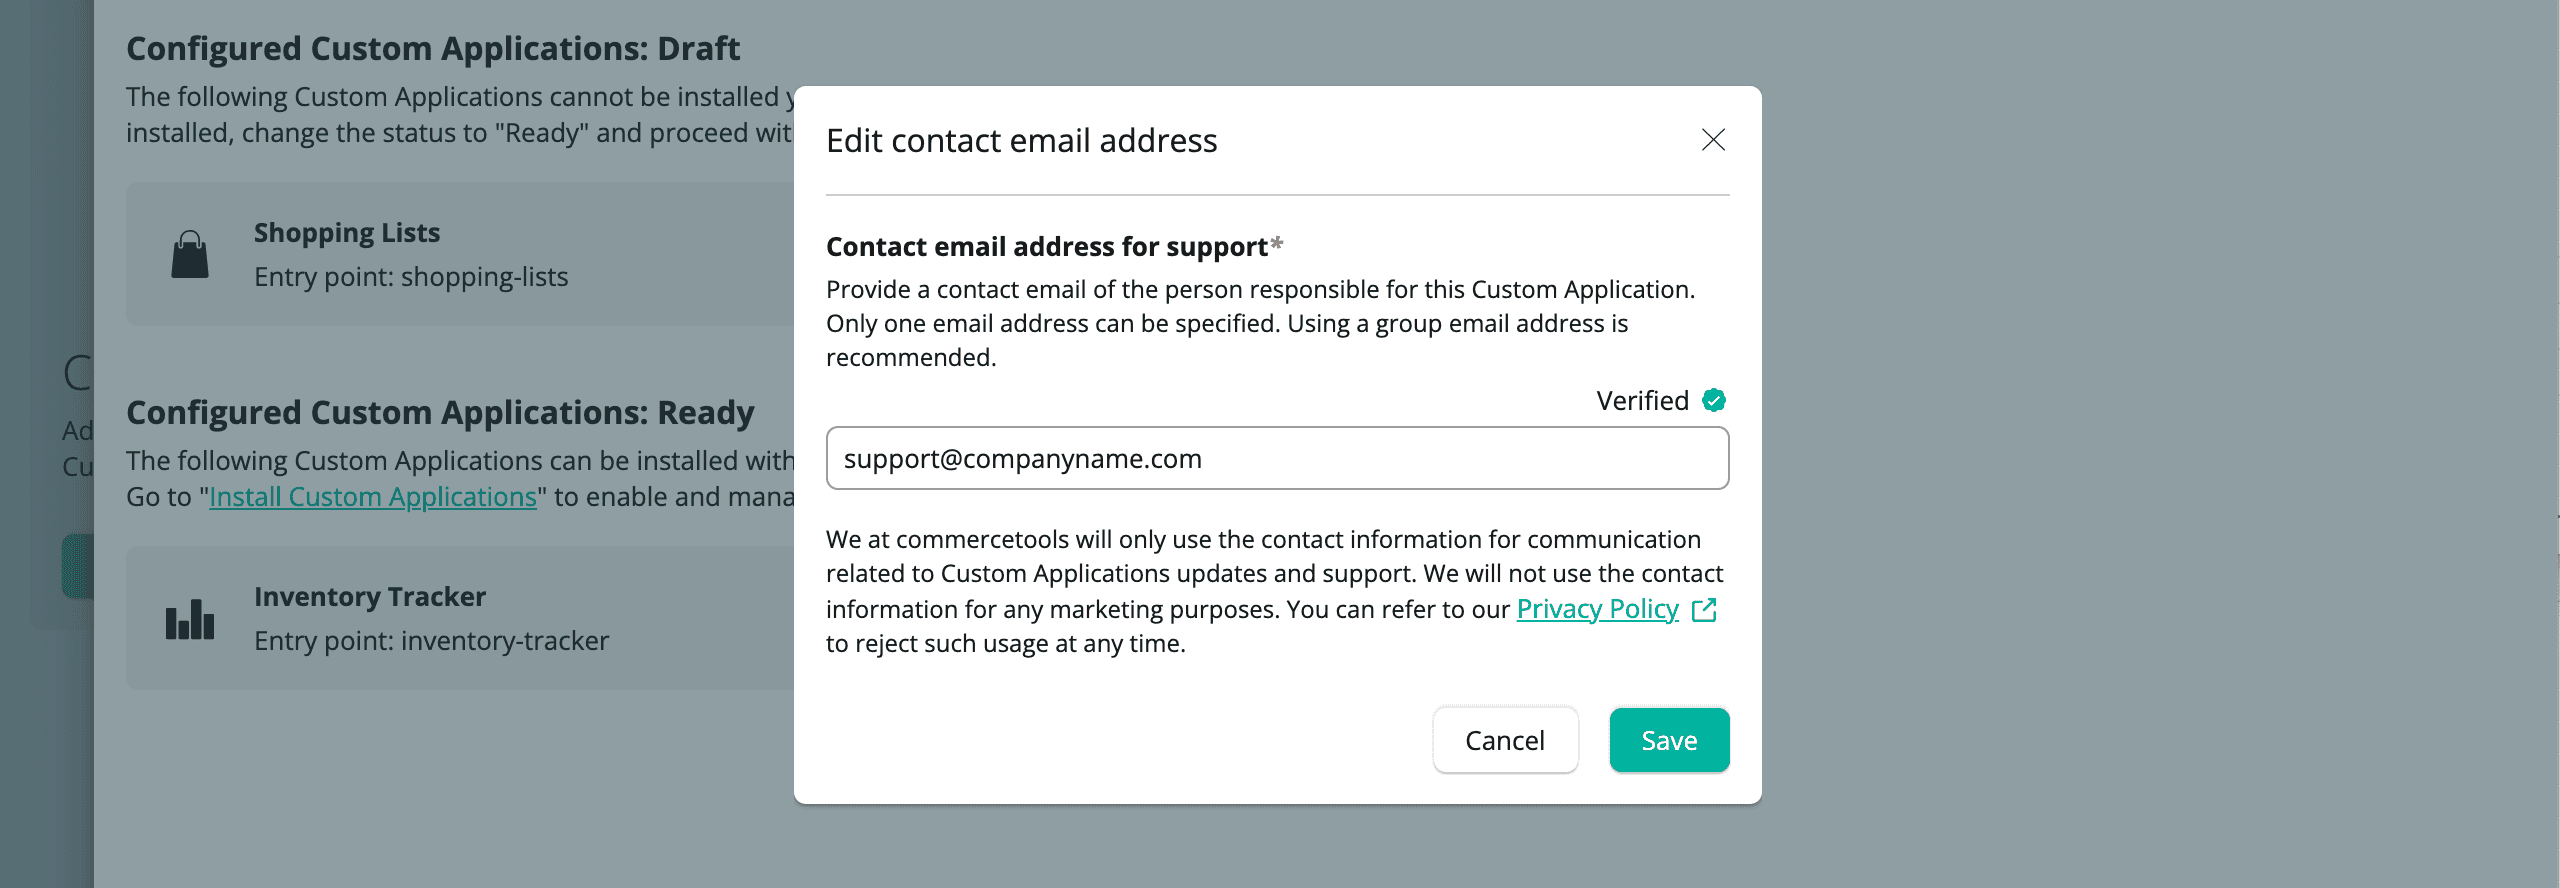Open Install Custom Applications link
Viewport: 2560px width, 888px height.
tap(373, 497)
